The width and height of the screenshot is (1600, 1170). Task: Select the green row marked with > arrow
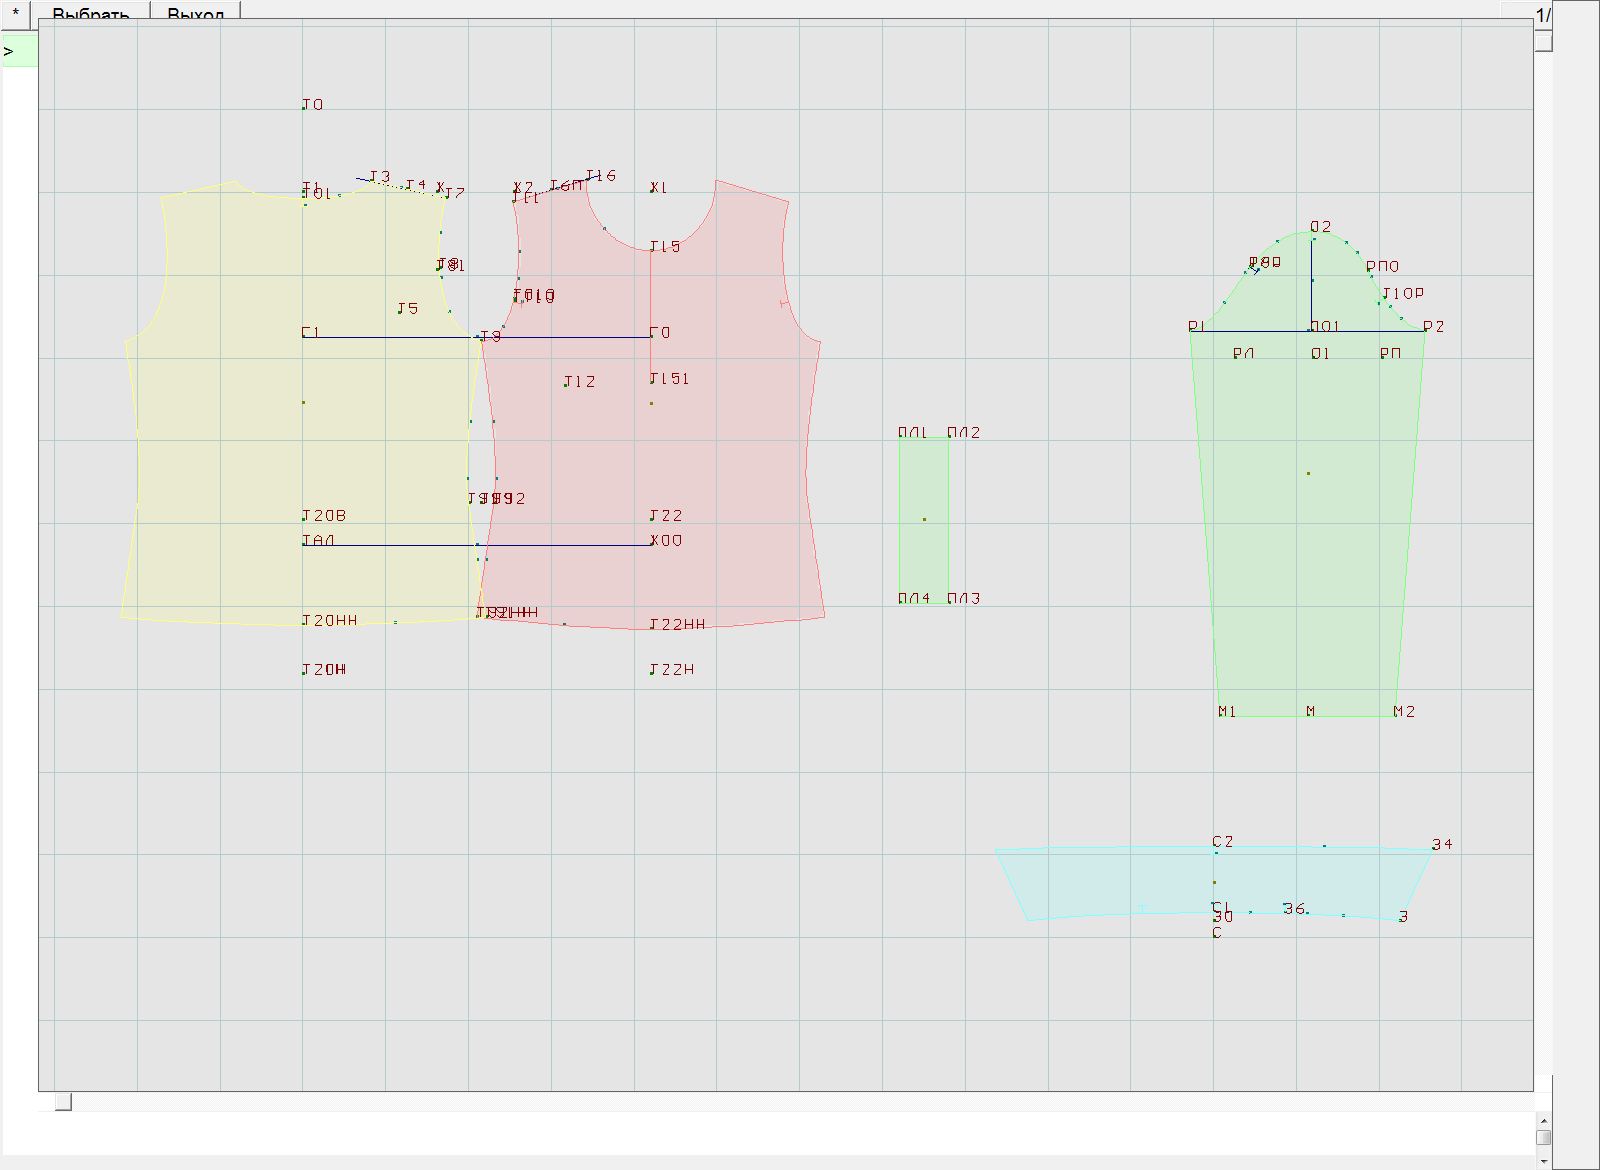pyautogui.click(x=18, y=51)
